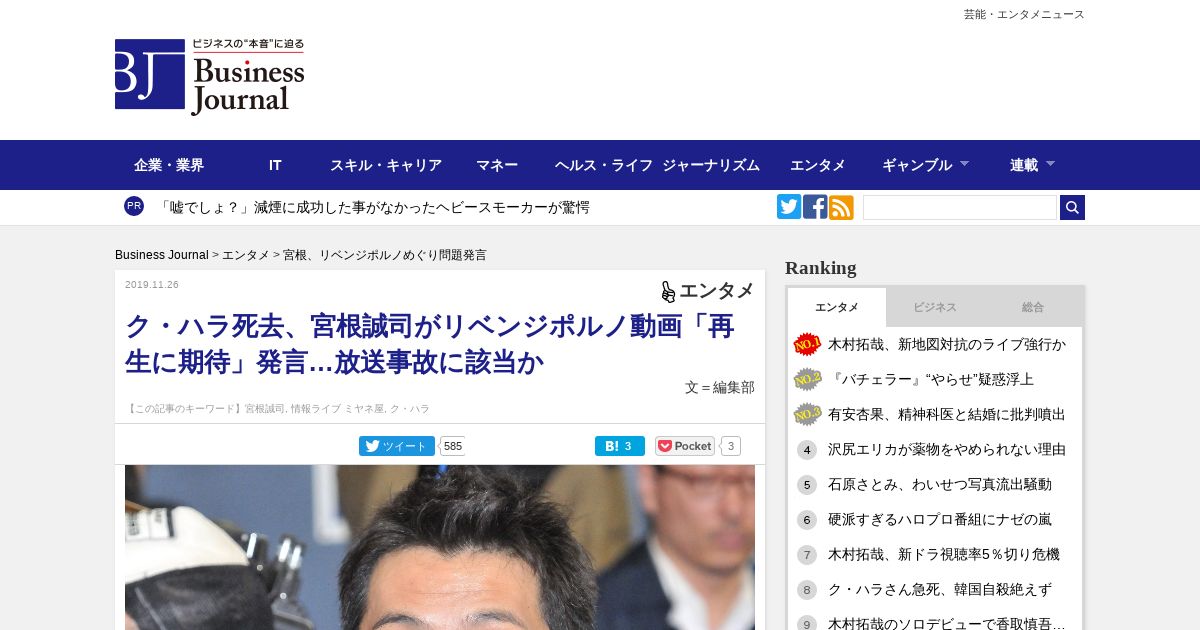Open ranking 硬派すぎるハロプロ番組にナゼの嵐
Viewport: 1200px width, 630px height.
tap(940, 519)
